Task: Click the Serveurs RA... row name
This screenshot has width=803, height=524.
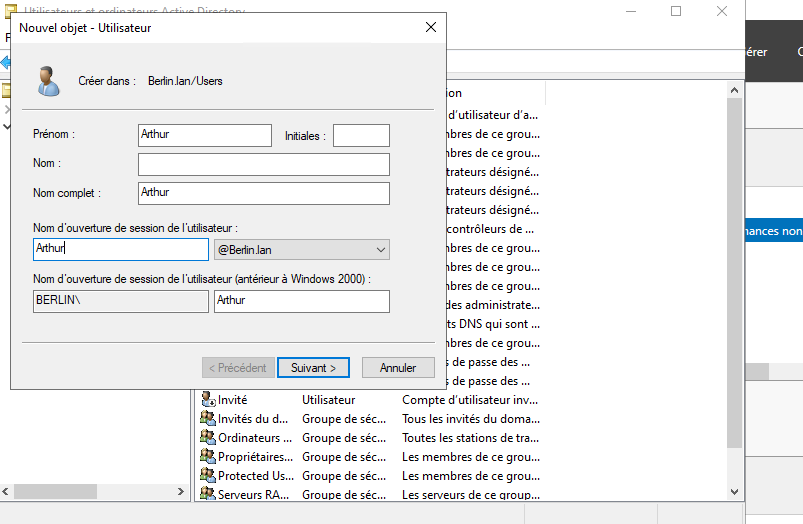Action: pyautogui.click(x=253, y=494)
